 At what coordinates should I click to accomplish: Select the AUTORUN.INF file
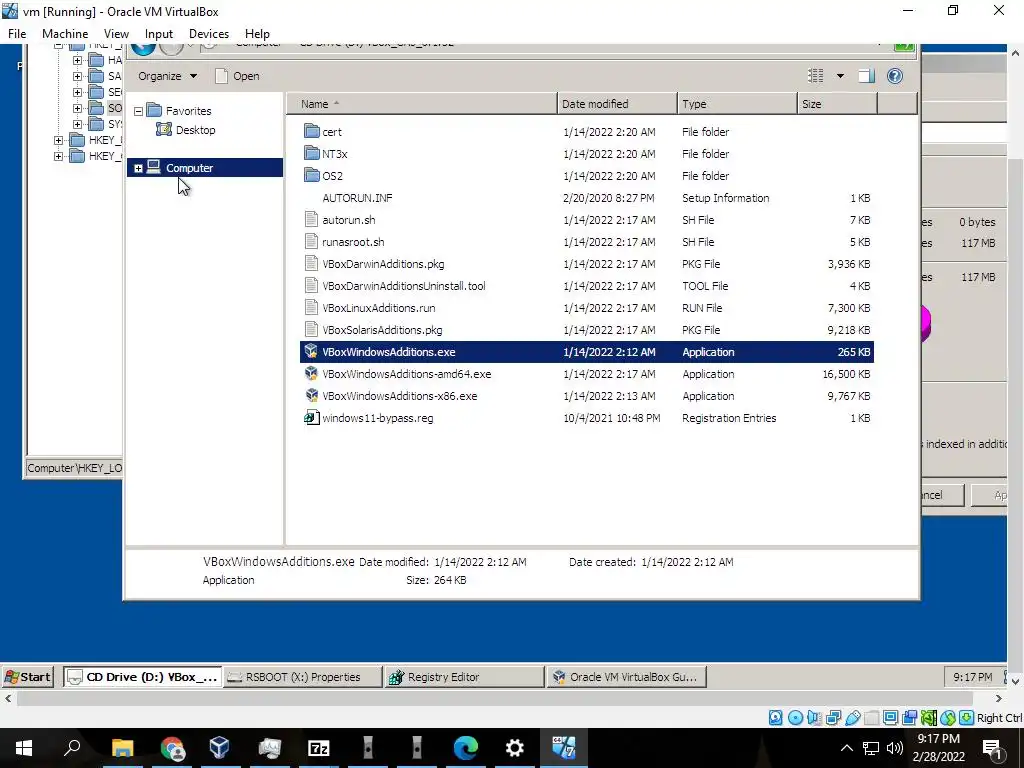tap(357, 198)
